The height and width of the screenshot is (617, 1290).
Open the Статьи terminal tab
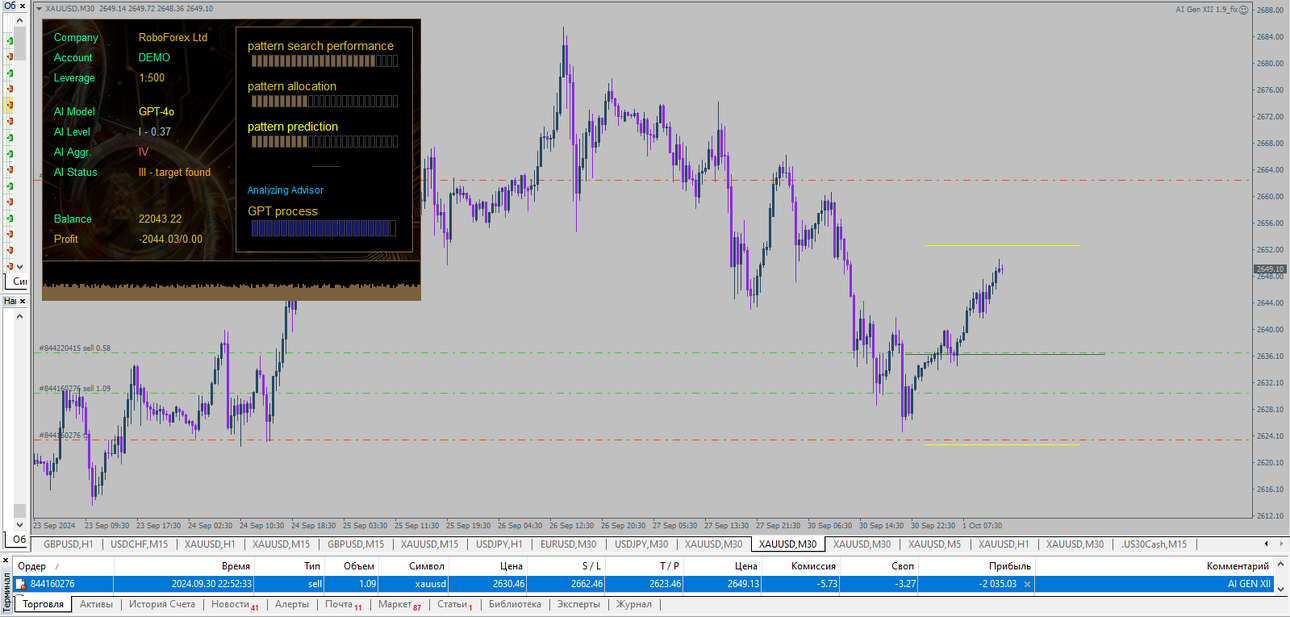455,604
